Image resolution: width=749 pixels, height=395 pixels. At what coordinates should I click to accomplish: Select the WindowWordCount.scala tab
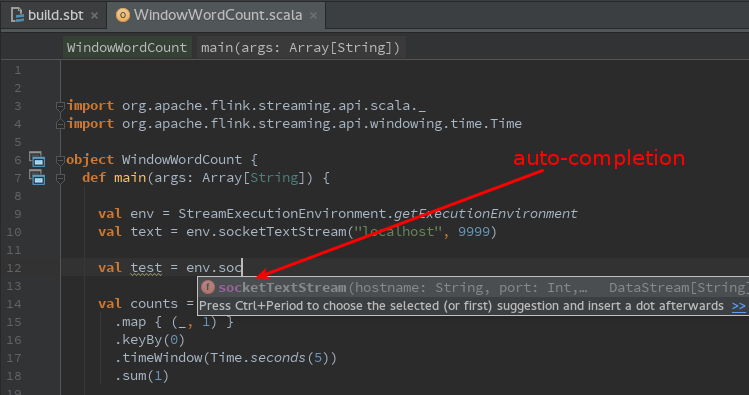[216, 15]
